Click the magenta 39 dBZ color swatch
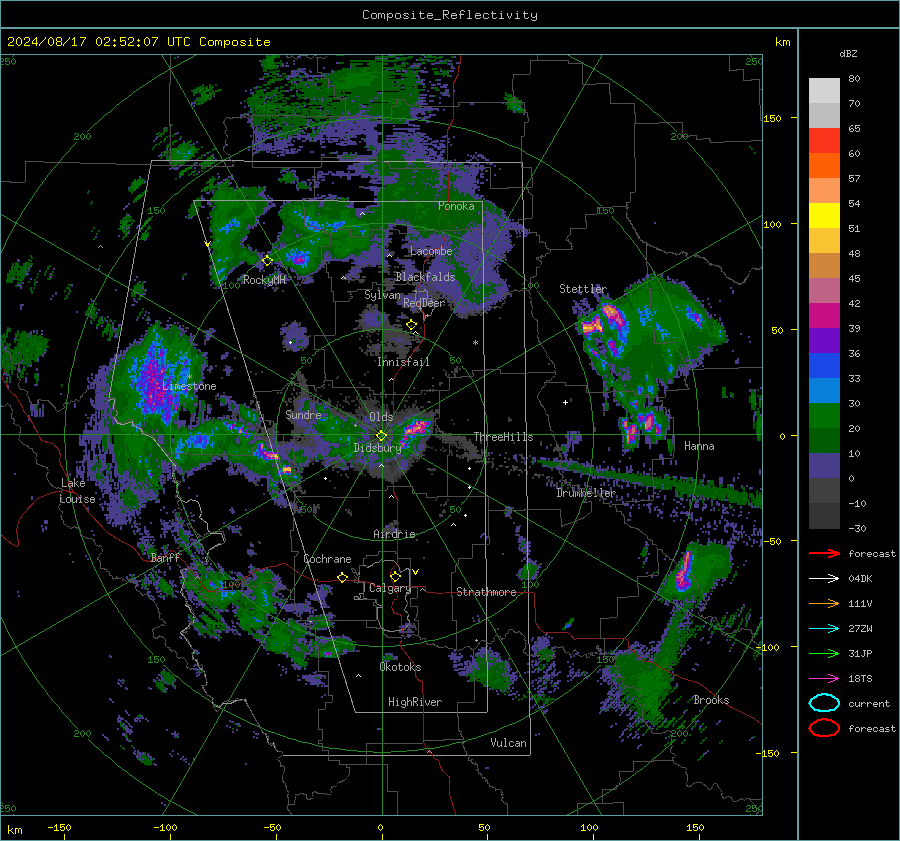Image resolution: width=900 pixels, height=841 pixels. click(824, 316)
